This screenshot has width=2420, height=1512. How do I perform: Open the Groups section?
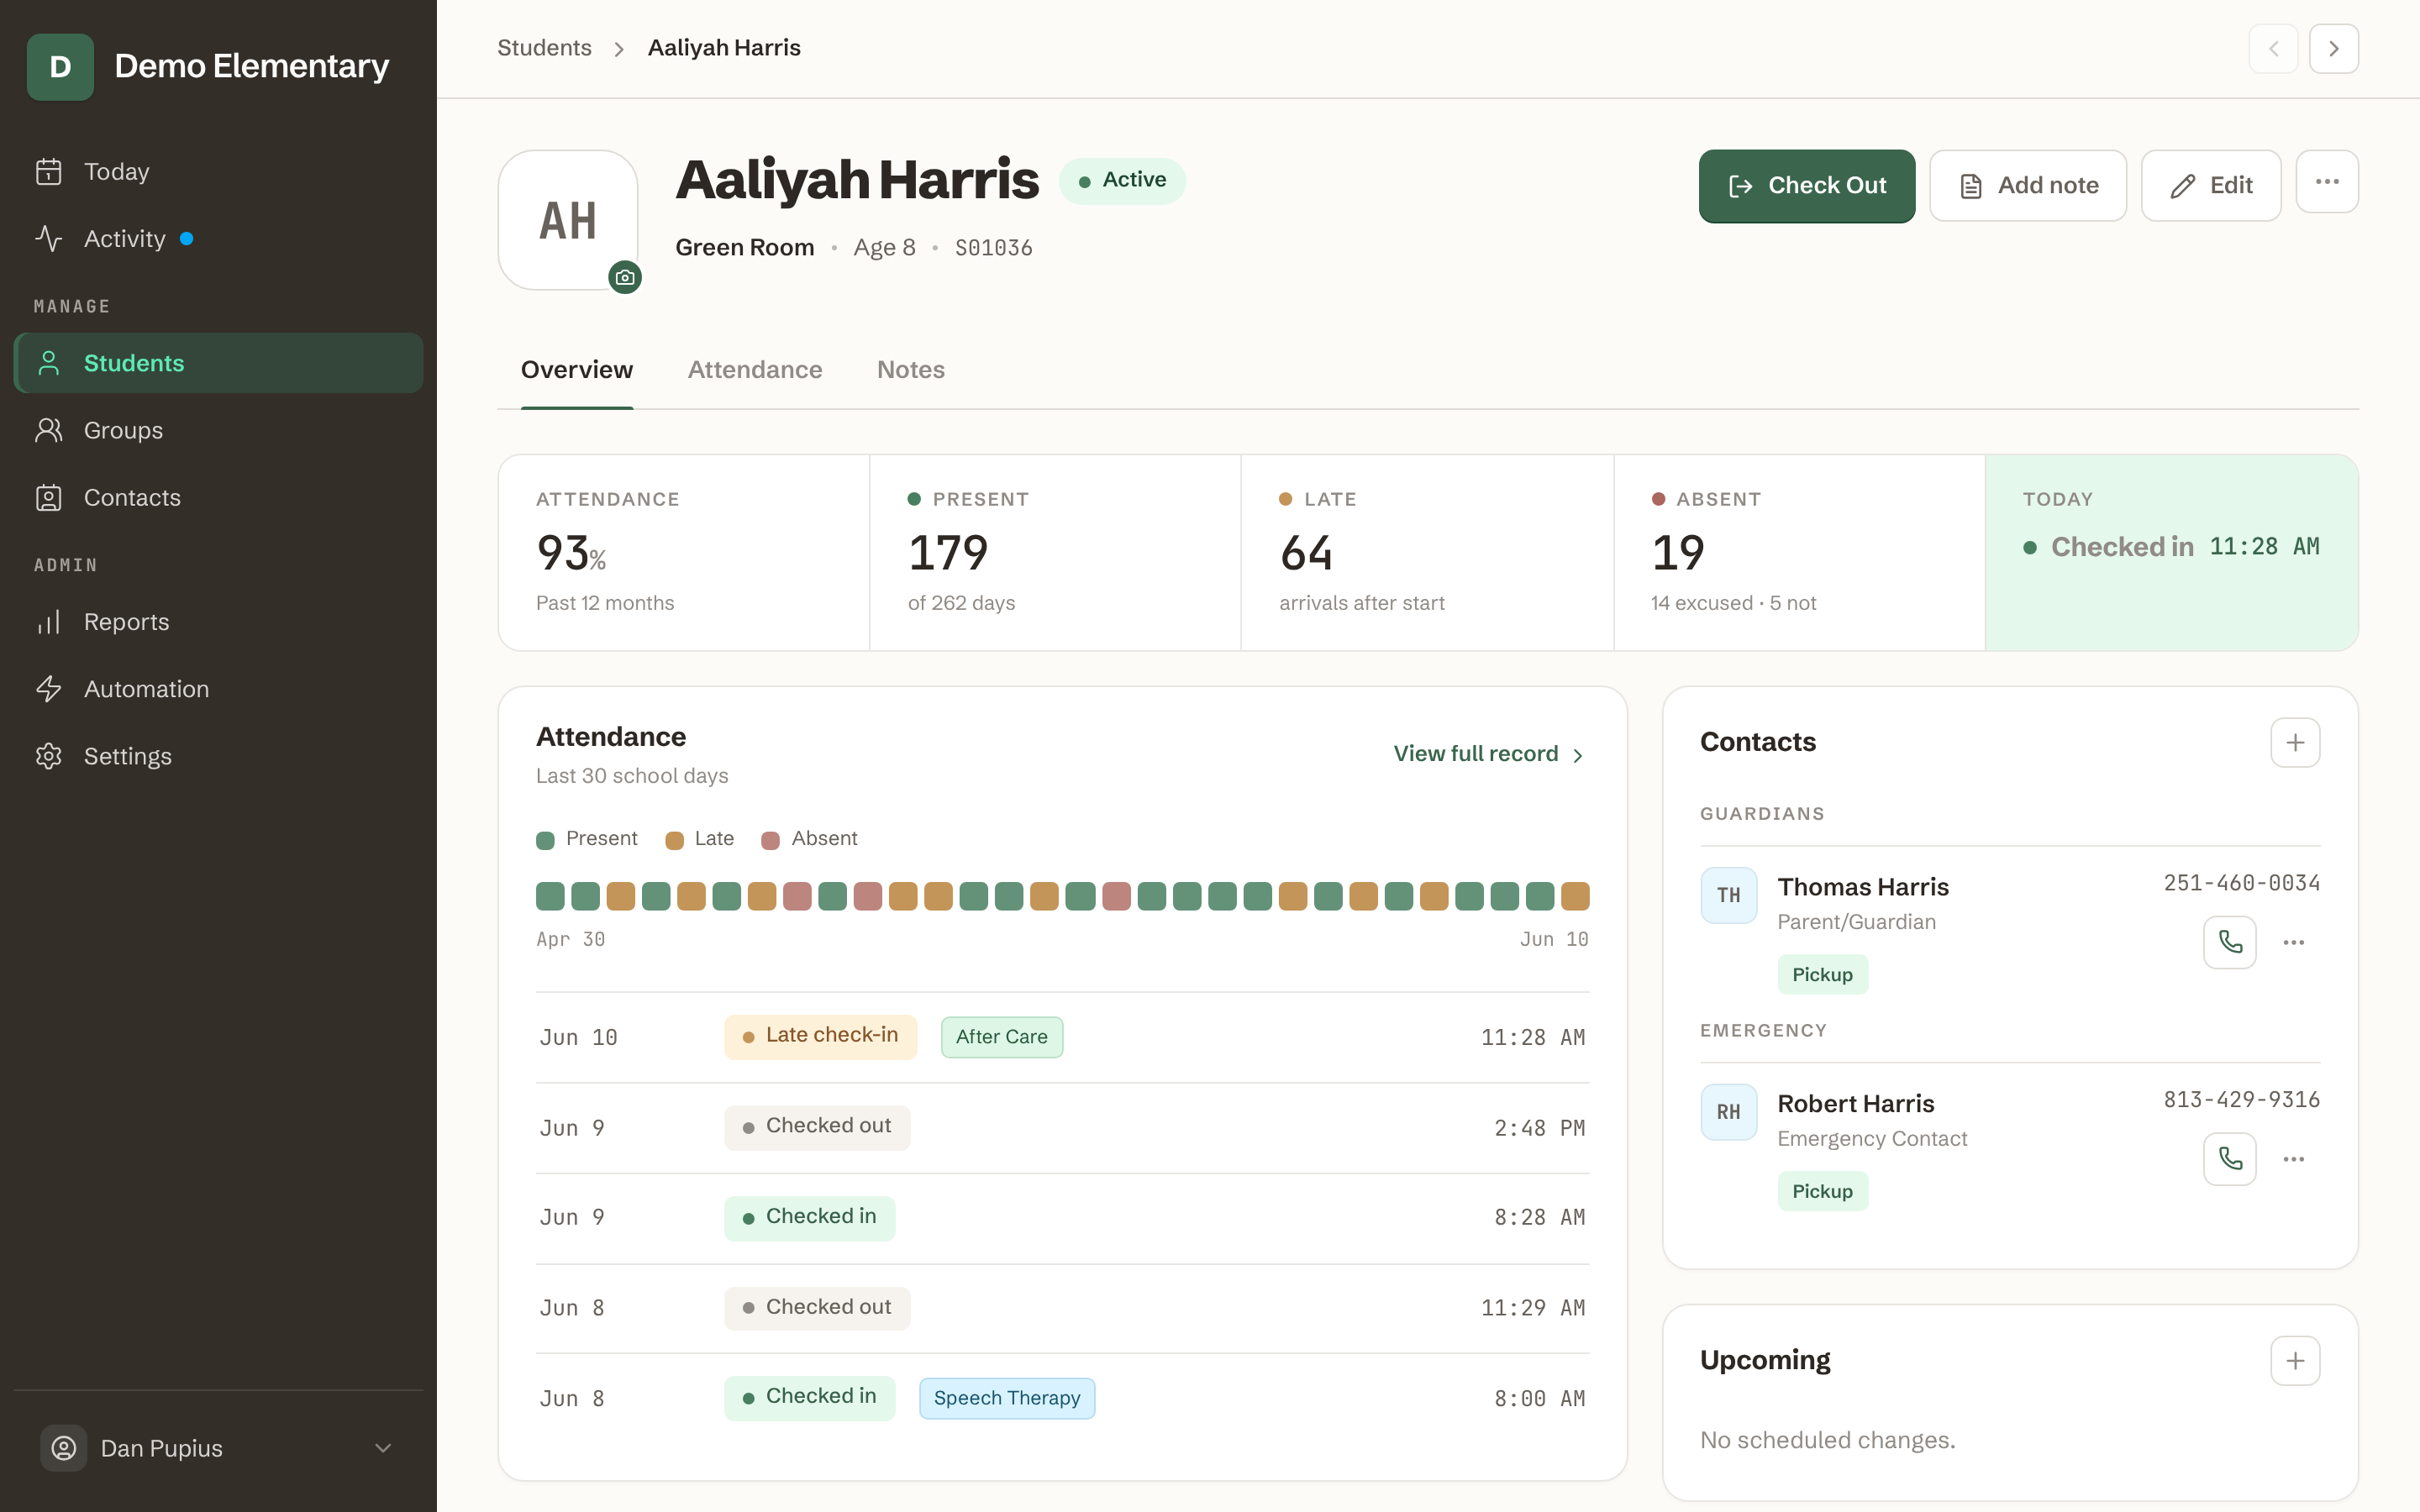coord(218,430)
